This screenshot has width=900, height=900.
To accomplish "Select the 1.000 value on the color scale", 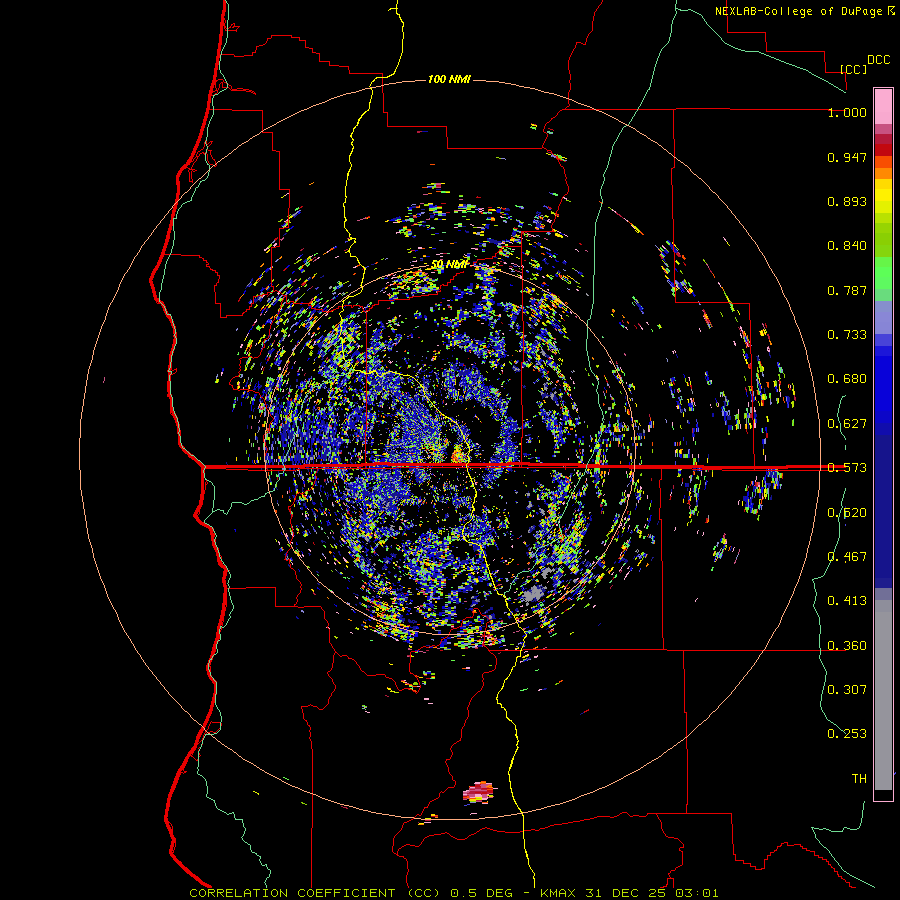I will tap(847, 112).
